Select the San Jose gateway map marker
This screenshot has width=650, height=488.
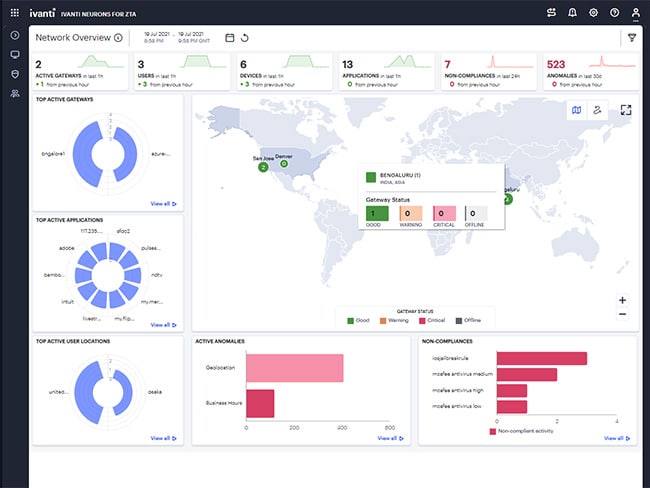[263, 167]
